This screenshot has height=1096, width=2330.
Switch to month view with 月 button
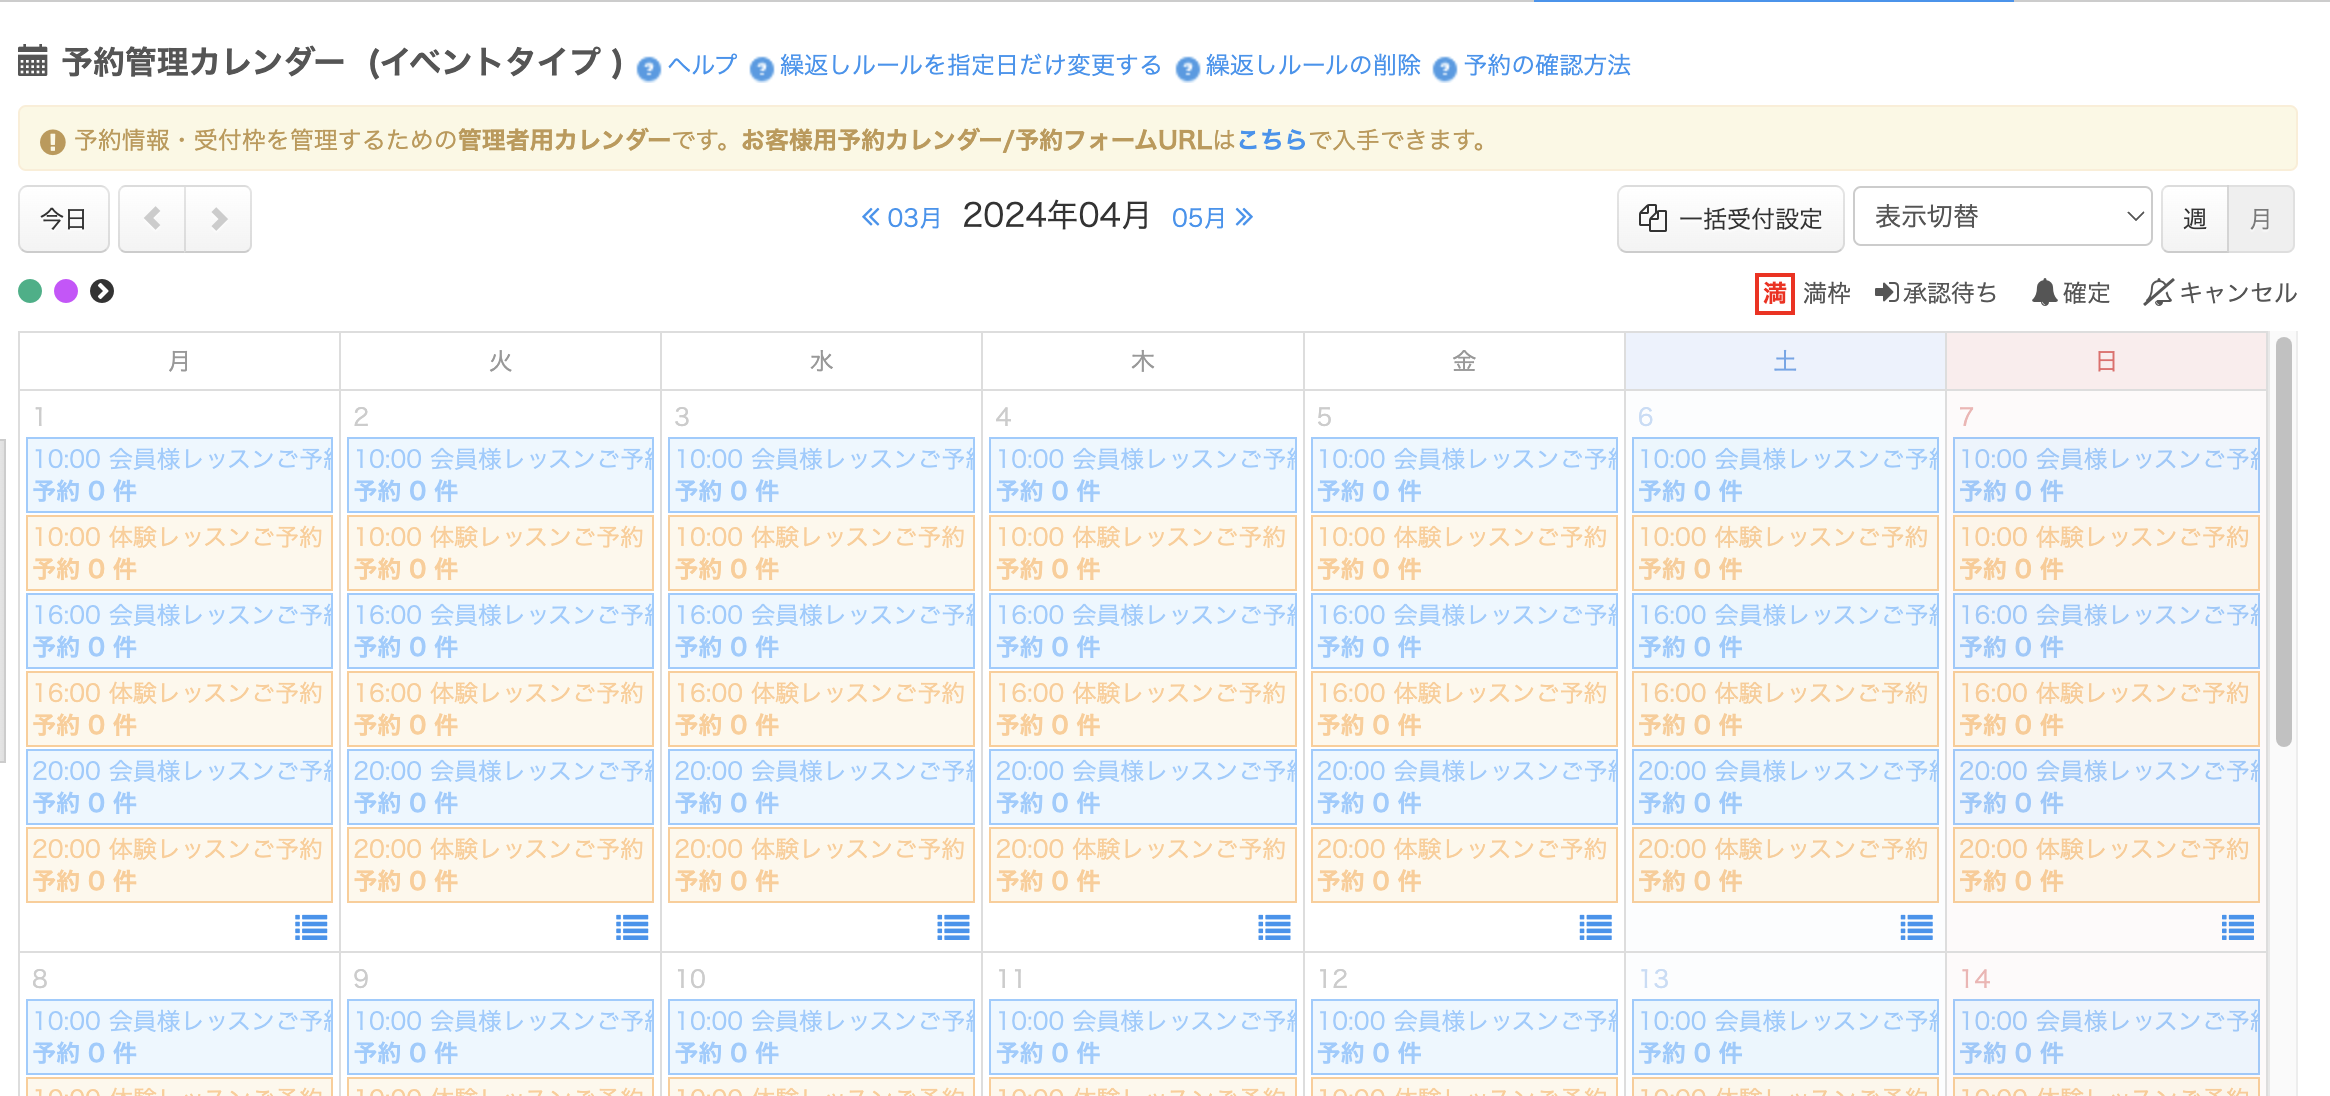[x=2260, y=219]
